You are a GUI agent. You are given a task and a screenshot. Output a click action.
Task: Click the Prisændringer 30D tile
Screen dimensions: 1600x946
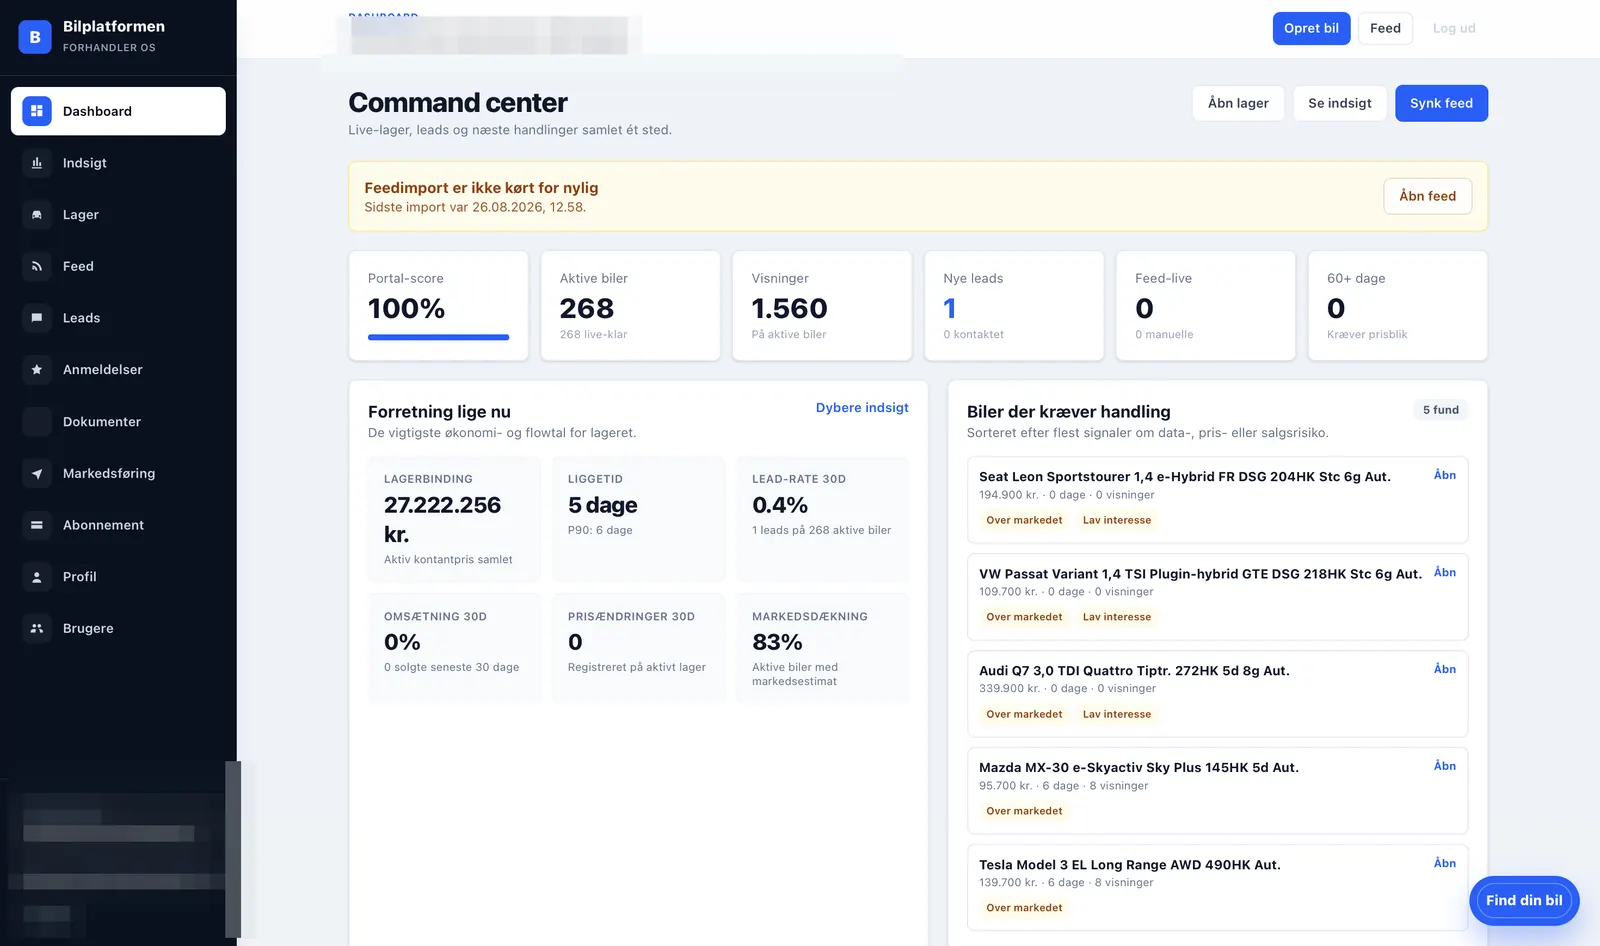point(638,648)
